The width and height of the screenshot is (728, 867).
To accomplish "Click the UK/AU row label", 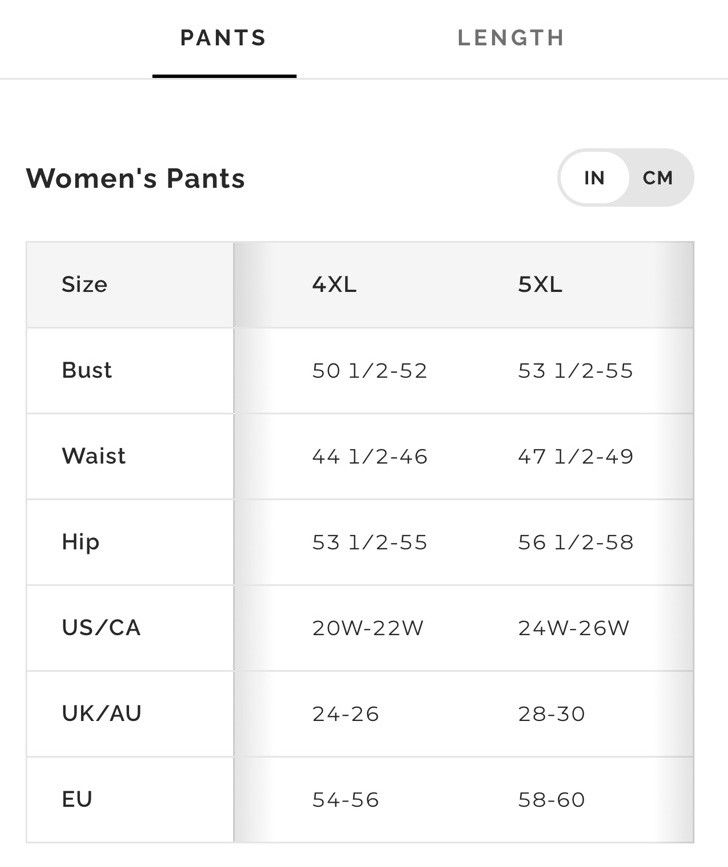I will (x=102, y=713).
